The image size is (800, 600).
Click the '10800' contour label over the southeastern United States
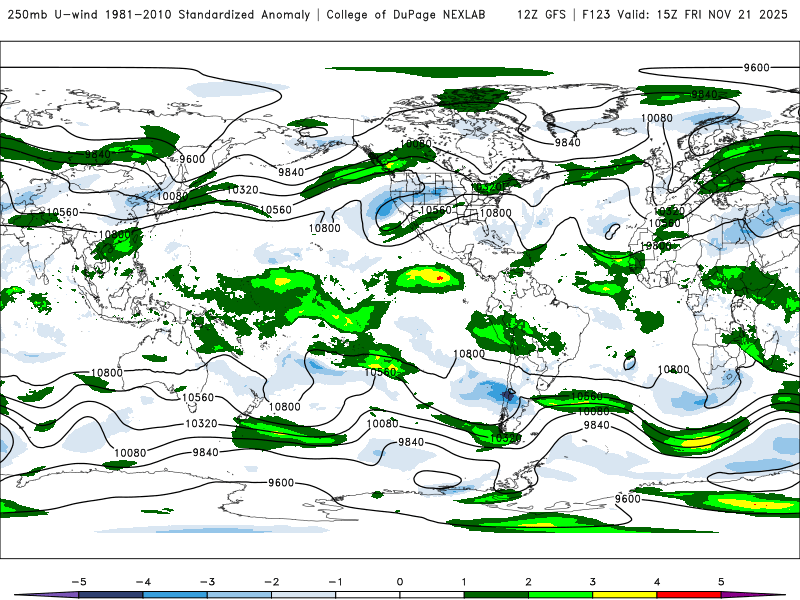click(495, 213)
